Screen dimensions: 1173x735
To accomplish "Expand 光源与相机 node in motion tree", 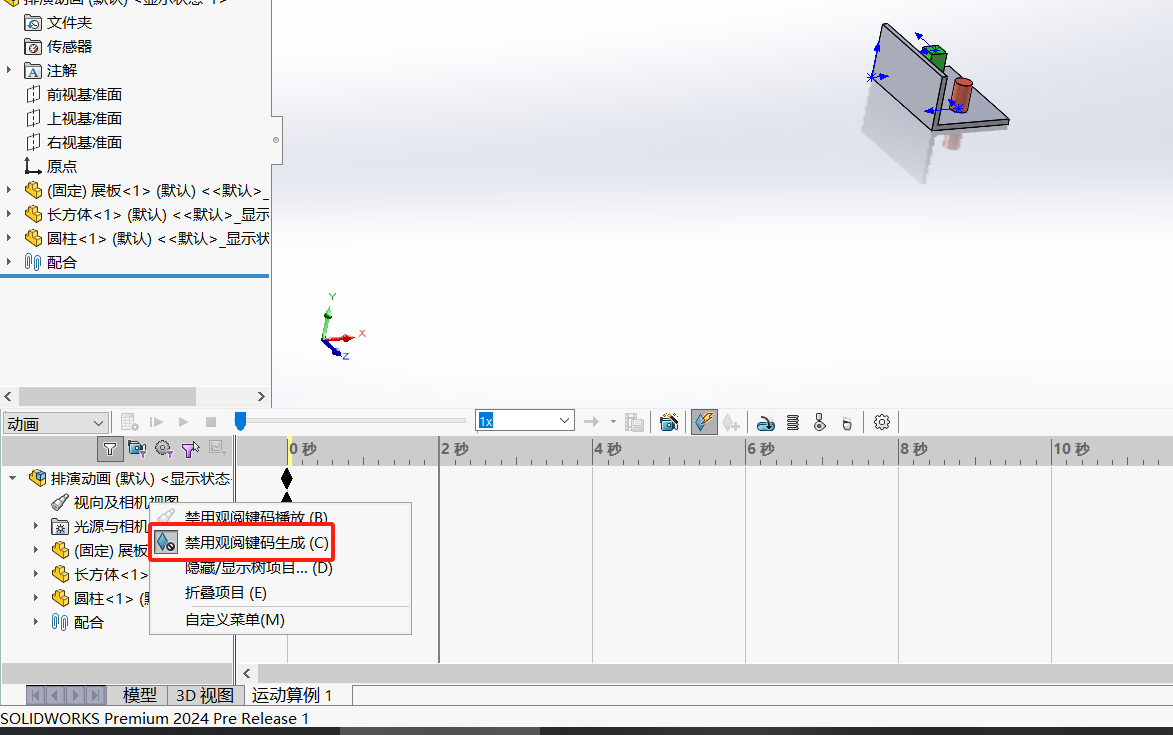I will [x=35, y=526].
